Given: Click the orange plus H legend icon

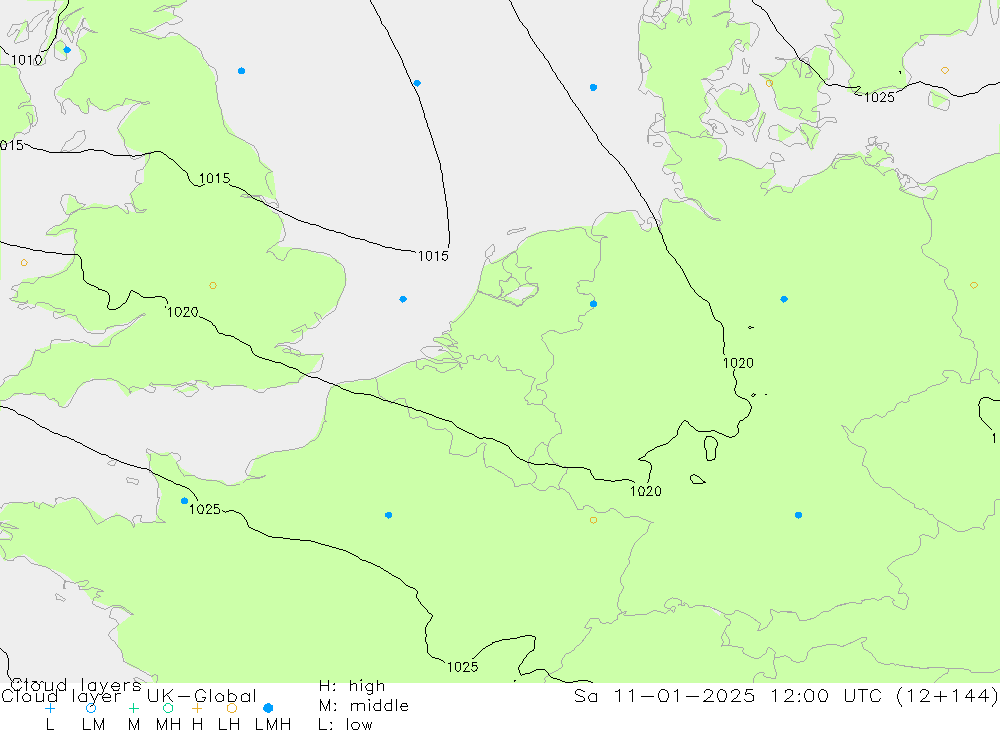Looking at the screenshot, I should pyautogui.click(x=197, y=708).
